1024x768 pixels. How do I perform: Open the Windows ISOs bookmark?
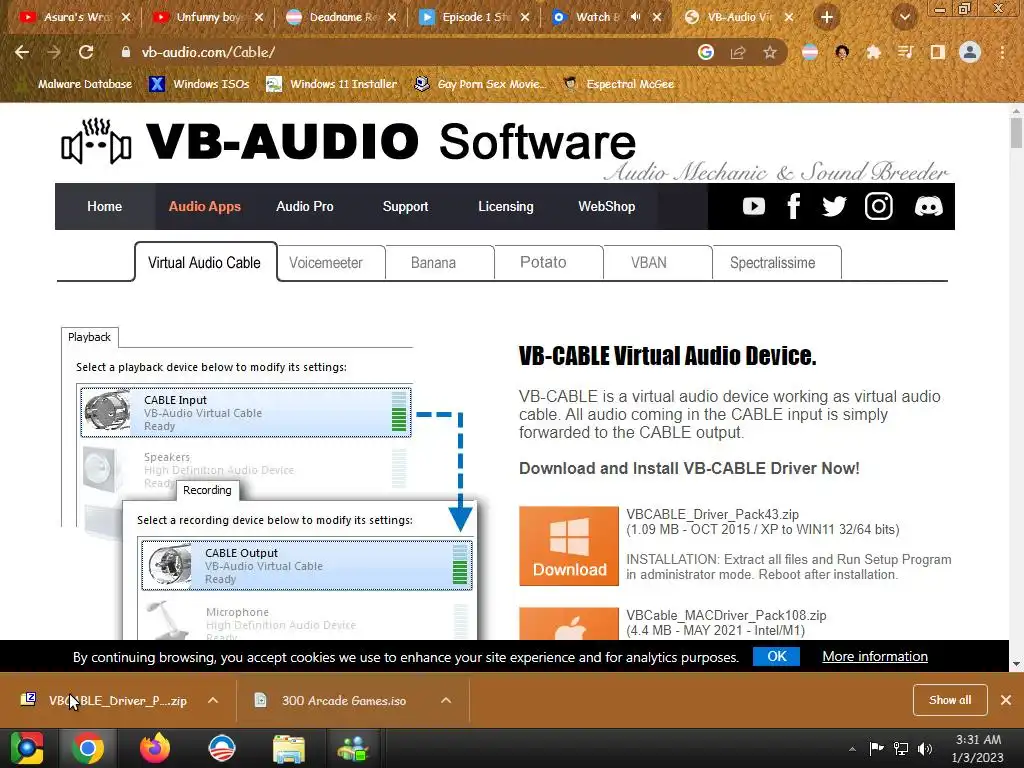(x=199, y=84)
